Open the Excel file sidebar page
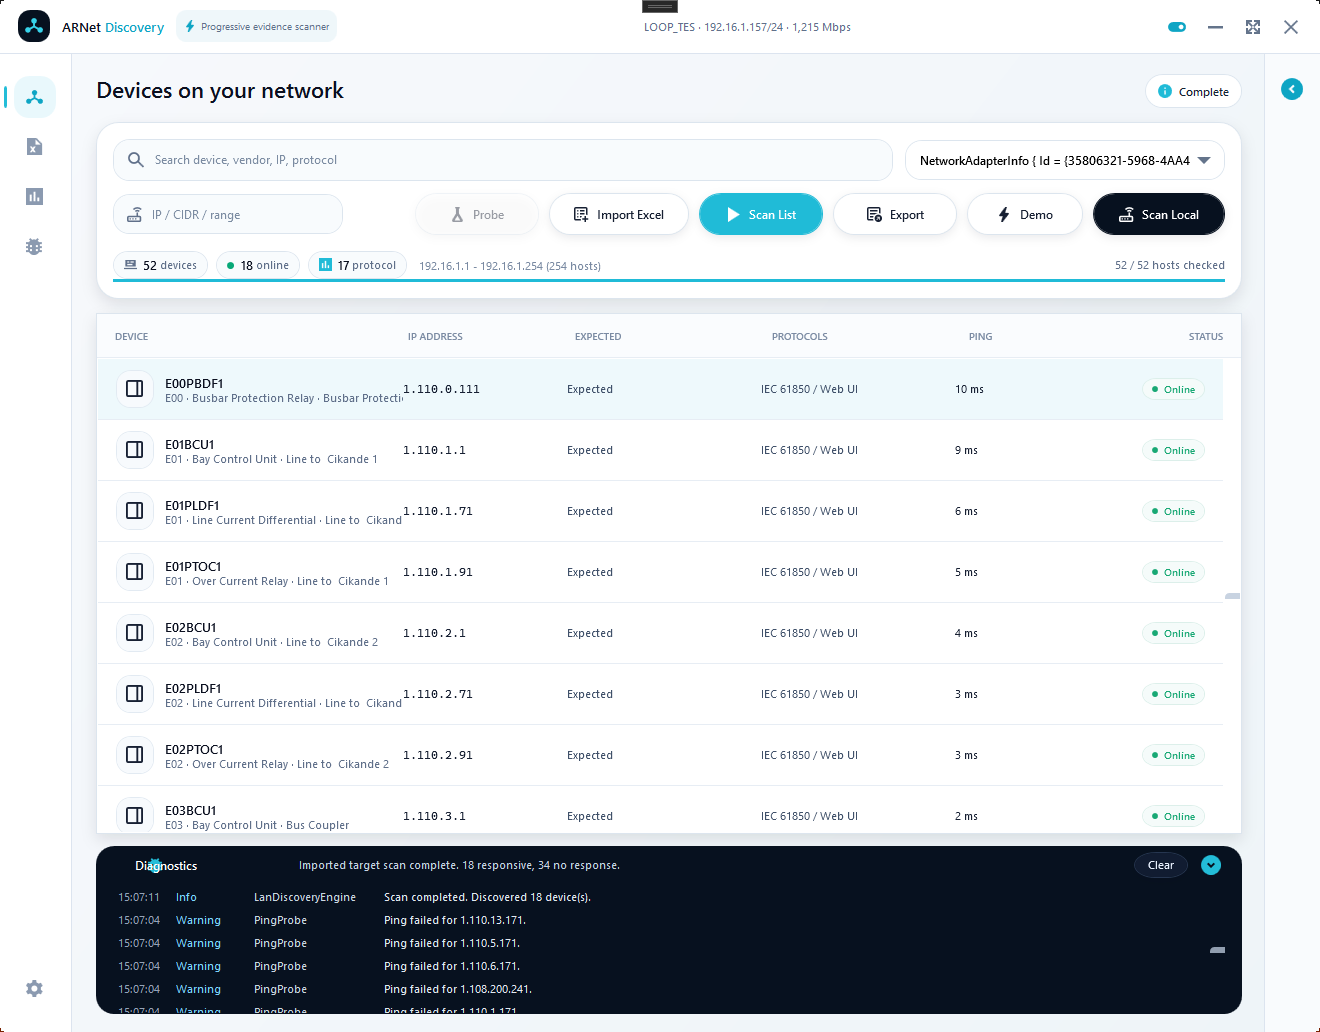This screenshot has height=1032, width=1320. tap(34, 147)
